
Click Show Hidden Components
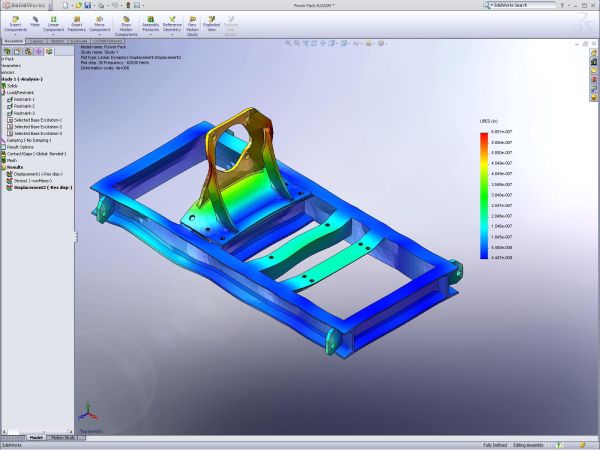tap(127, 22)
